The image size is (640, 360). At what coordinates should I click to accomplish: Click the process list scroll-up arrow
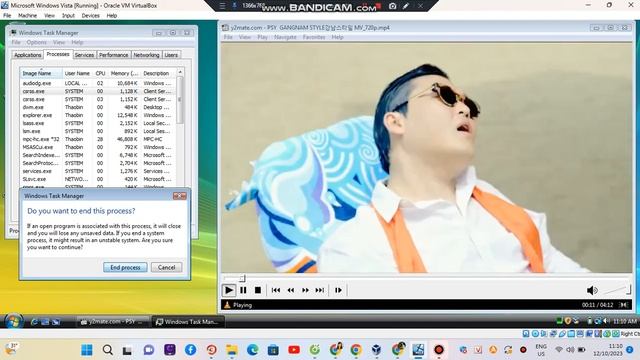[x=180, y=72]
